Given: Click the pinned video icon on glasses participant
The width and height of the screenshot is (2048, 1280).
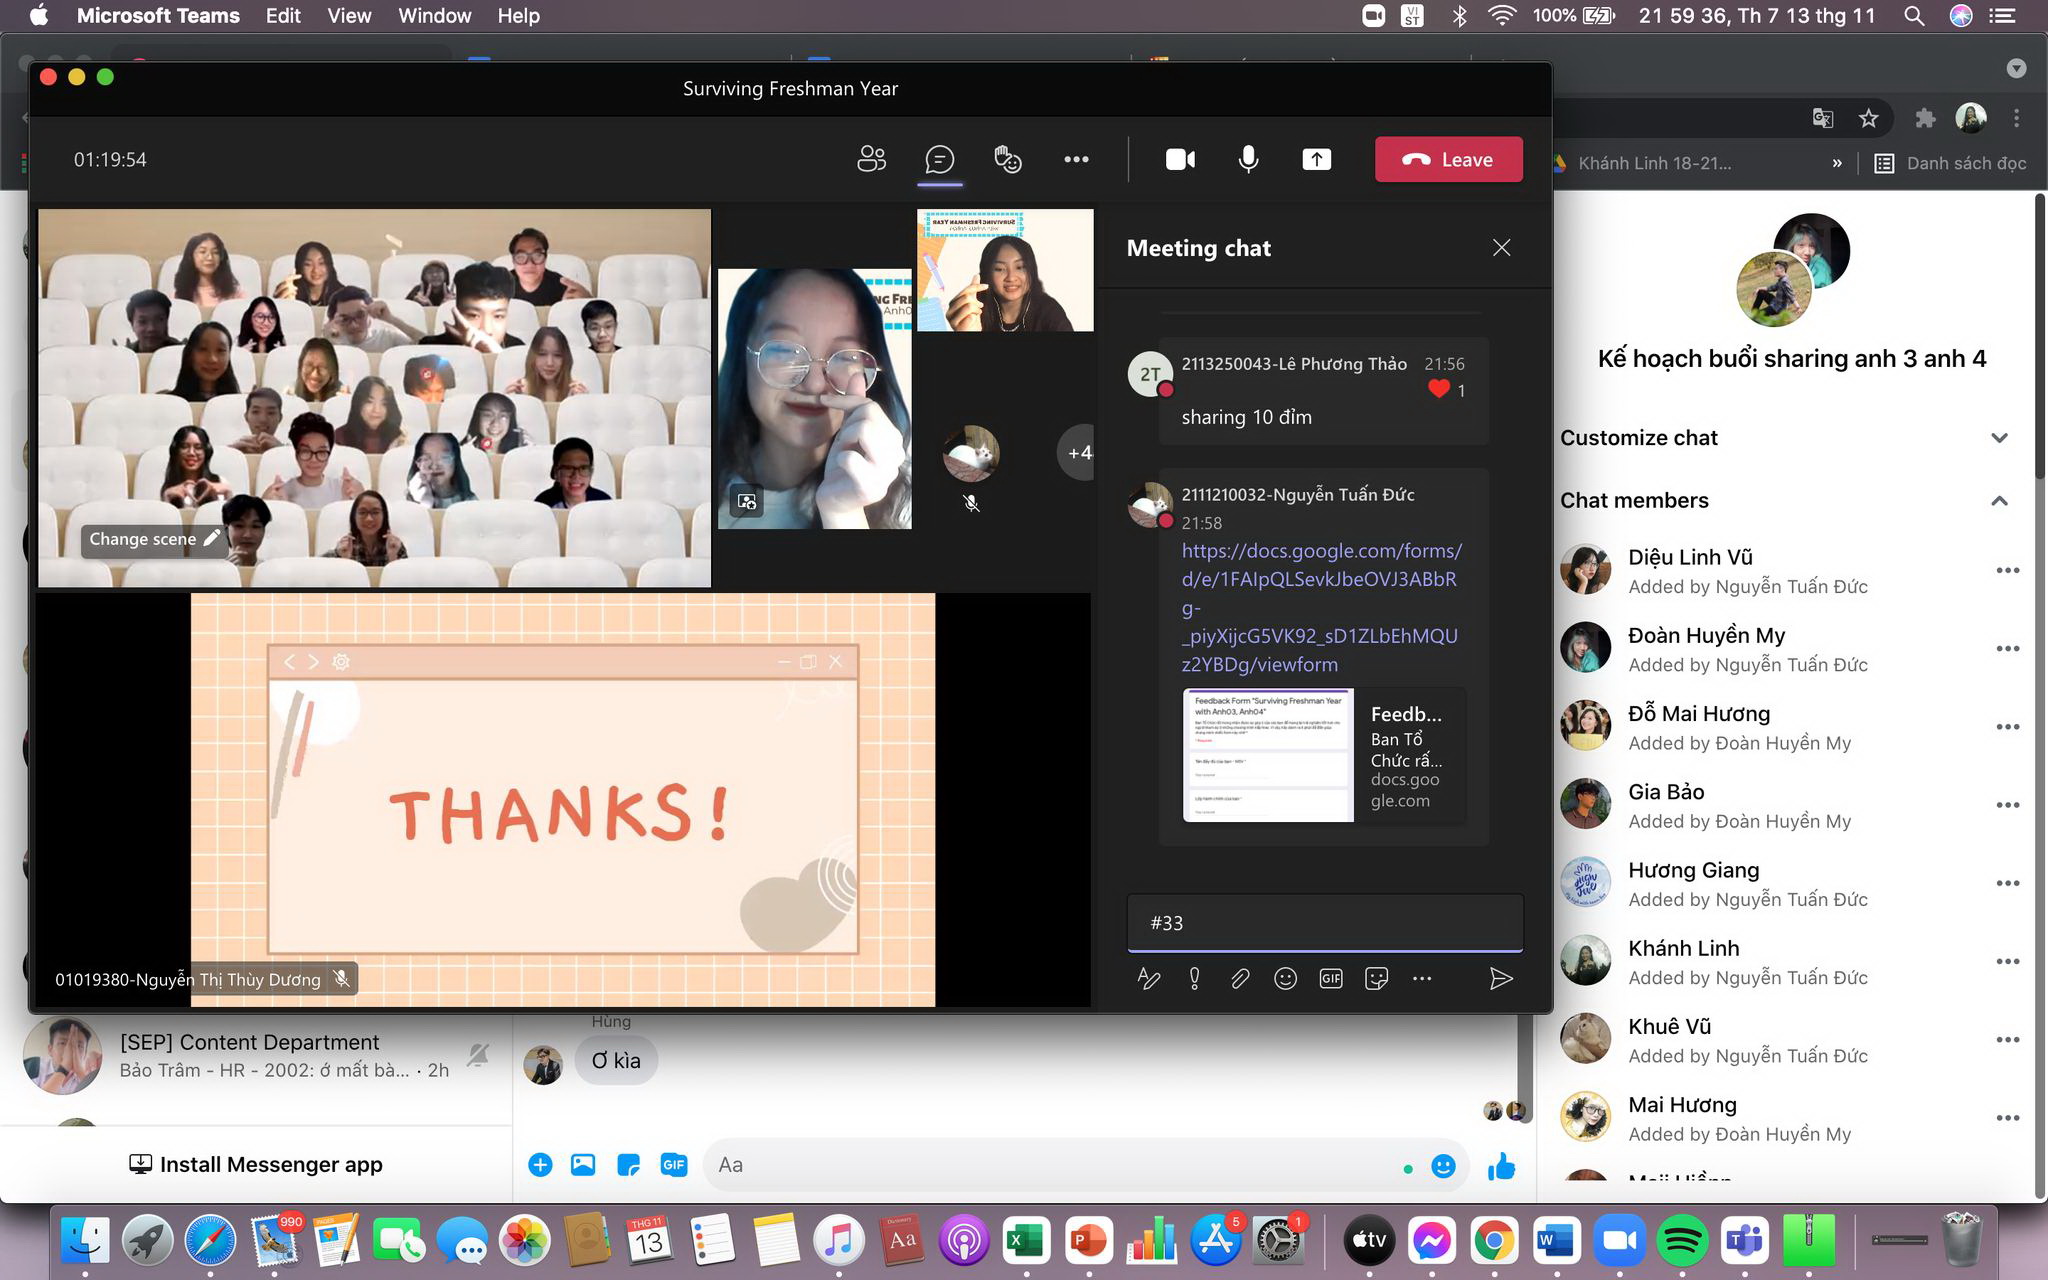Looking at the screenshot, I should pyautogui.click(x=747, y=502).
